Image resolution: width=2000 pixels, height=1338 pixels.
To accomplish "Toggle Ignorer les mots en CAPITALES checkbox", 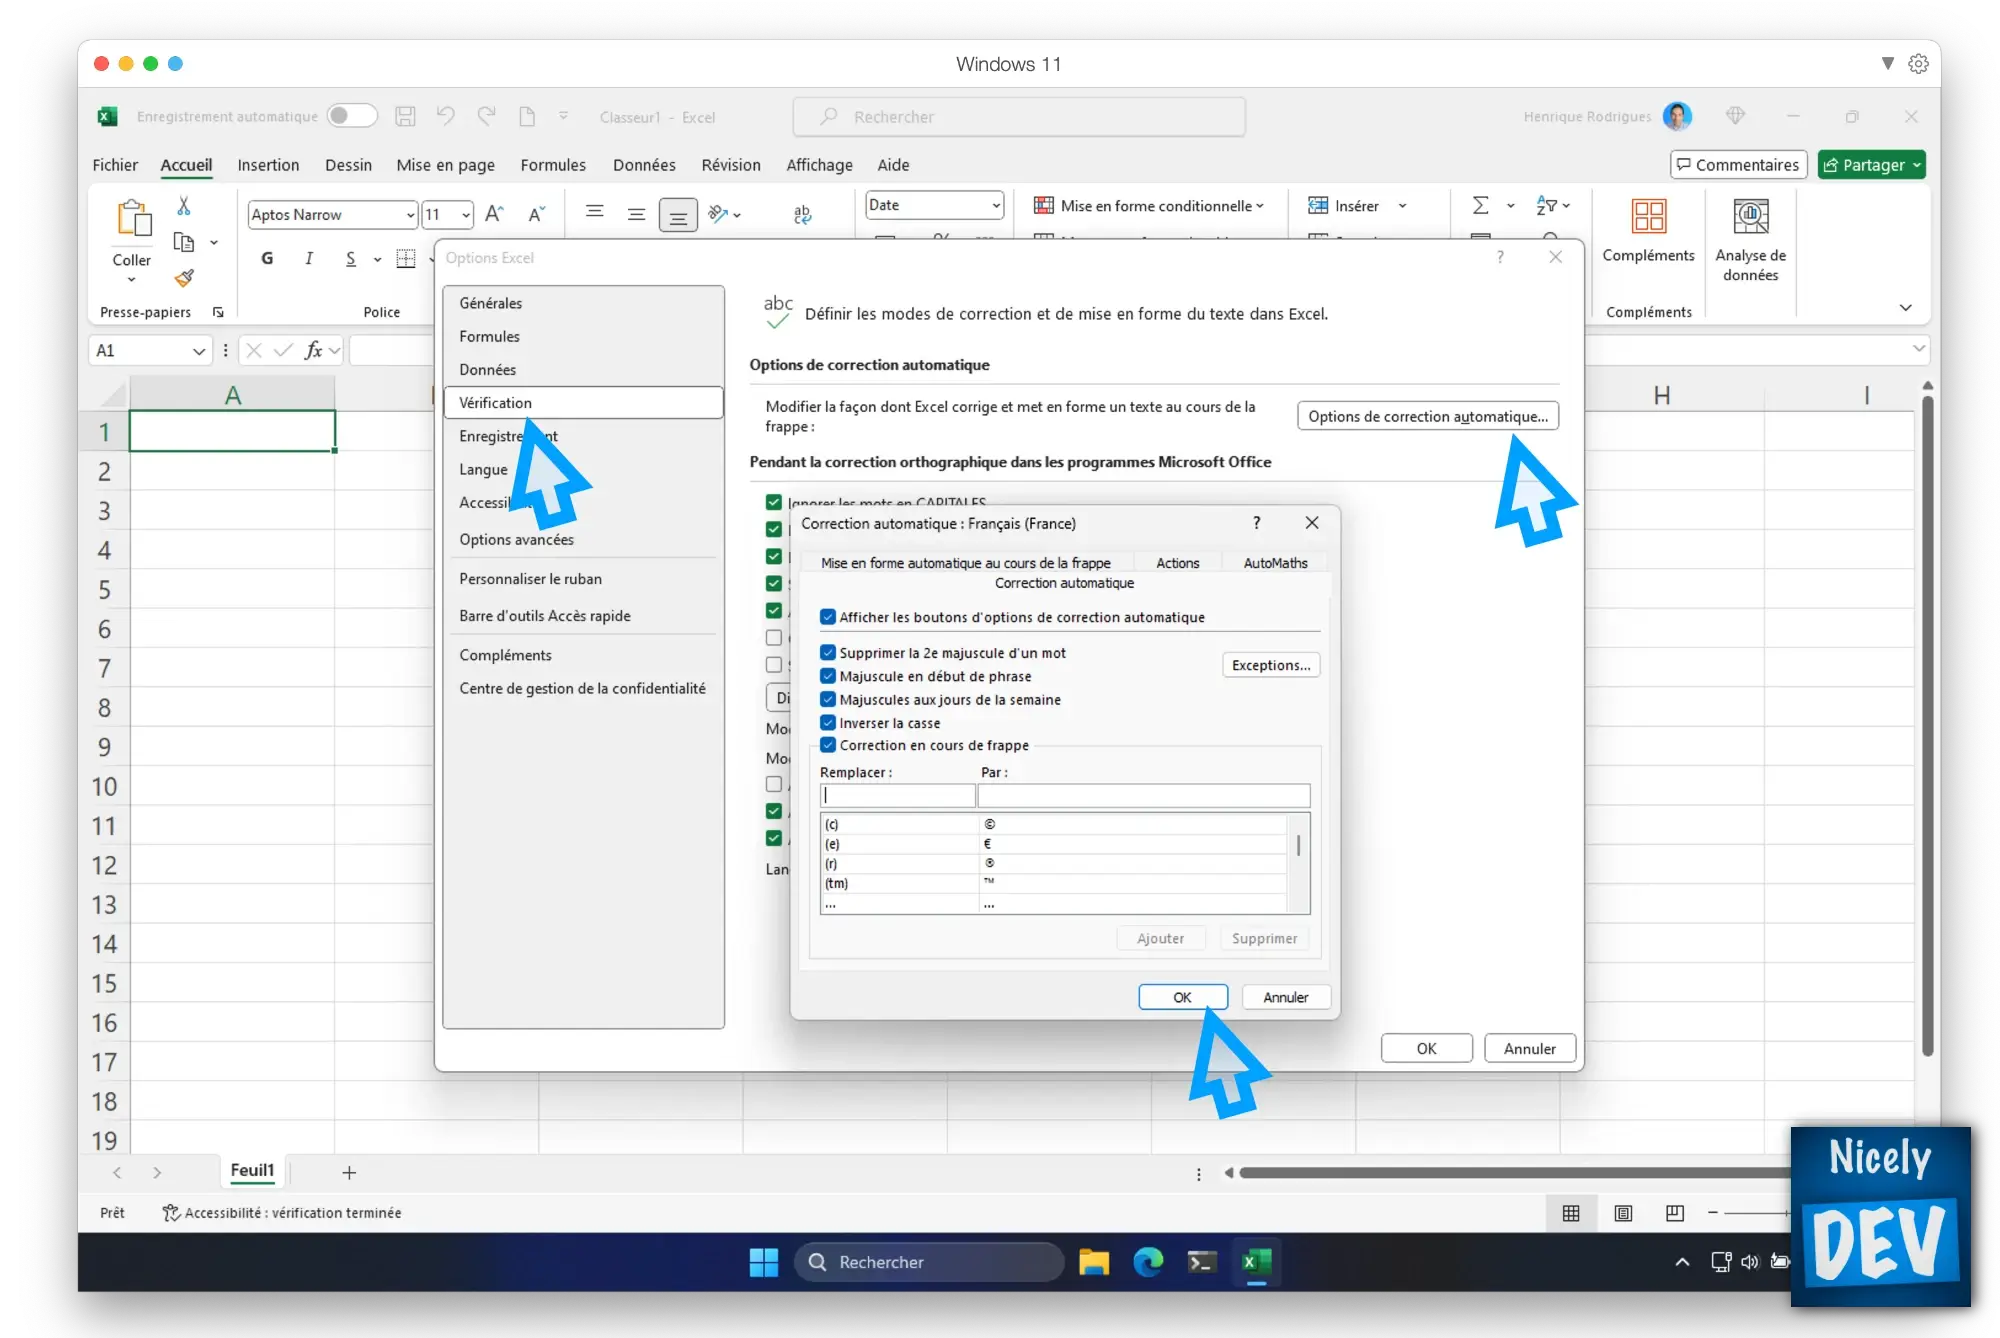I will [774, 502].
